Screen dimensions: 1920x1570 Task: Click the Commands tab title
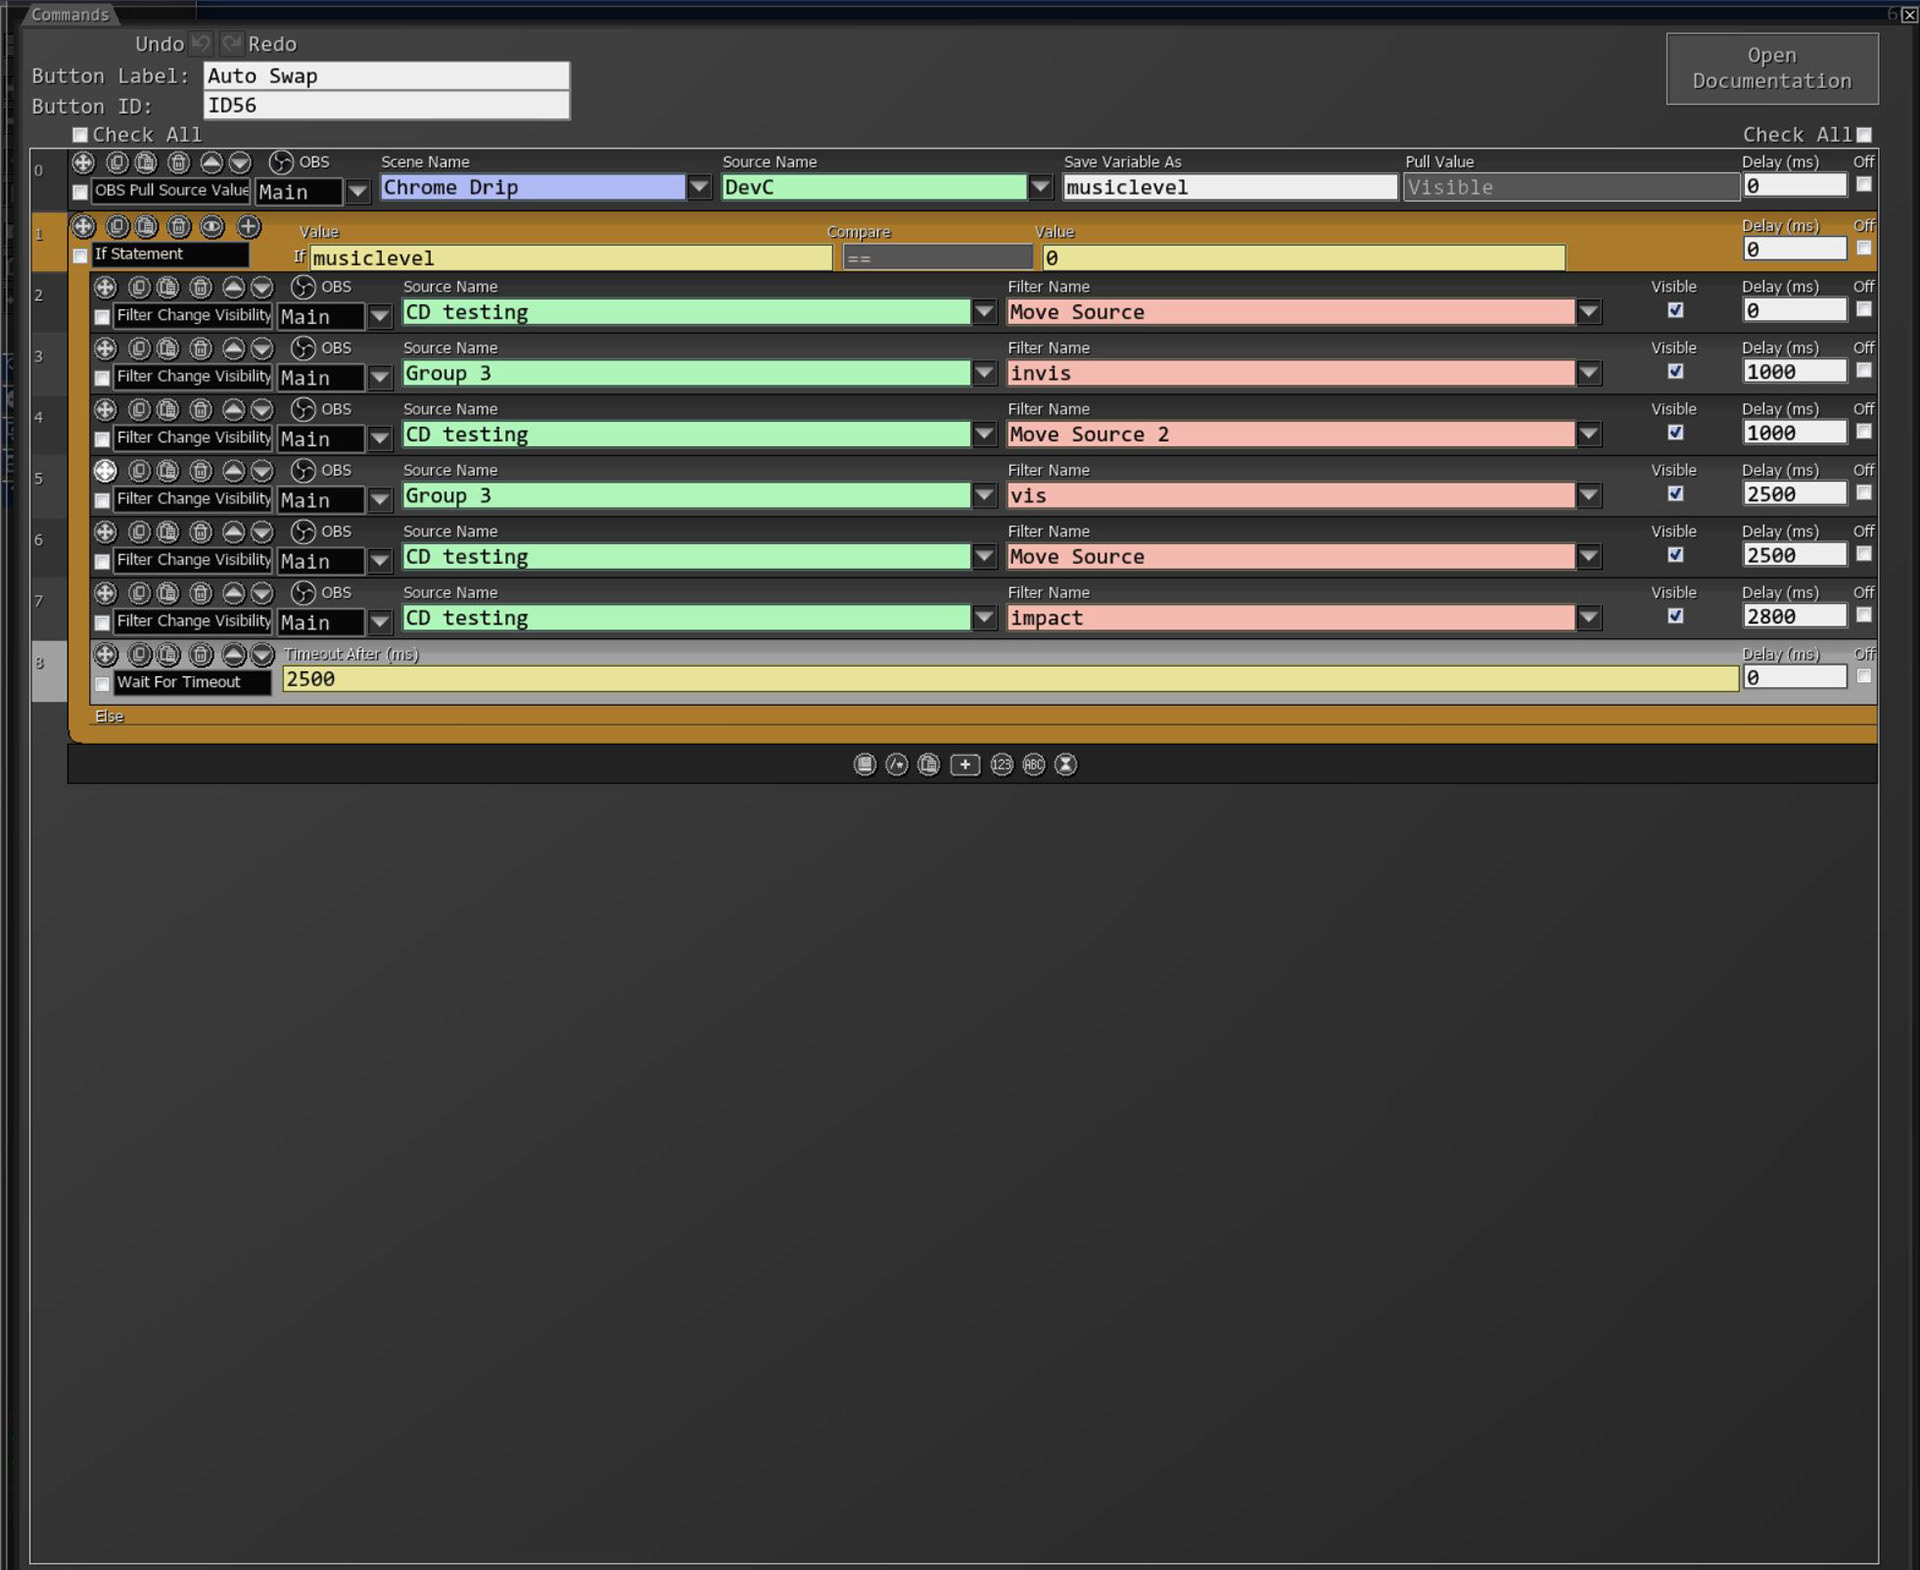click(x=69, y=14)
